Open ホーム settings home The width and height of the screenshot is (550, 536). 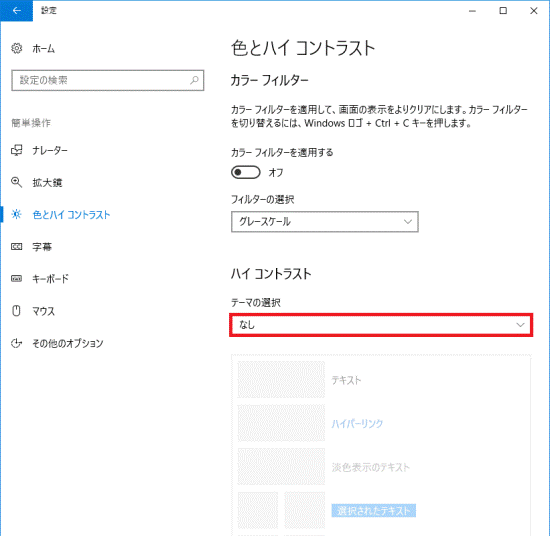pyautogui.click(x=43, y=48)
